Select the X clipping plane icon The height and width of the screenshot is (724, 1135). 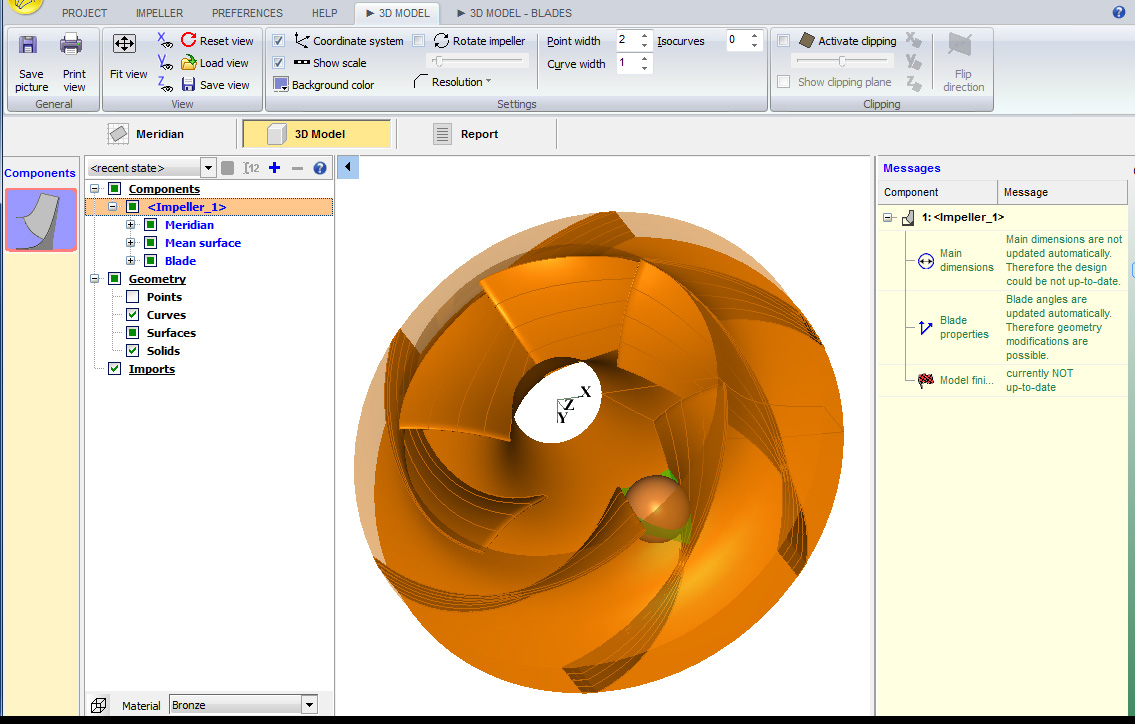pyautogui.click(x=914, y=41)
